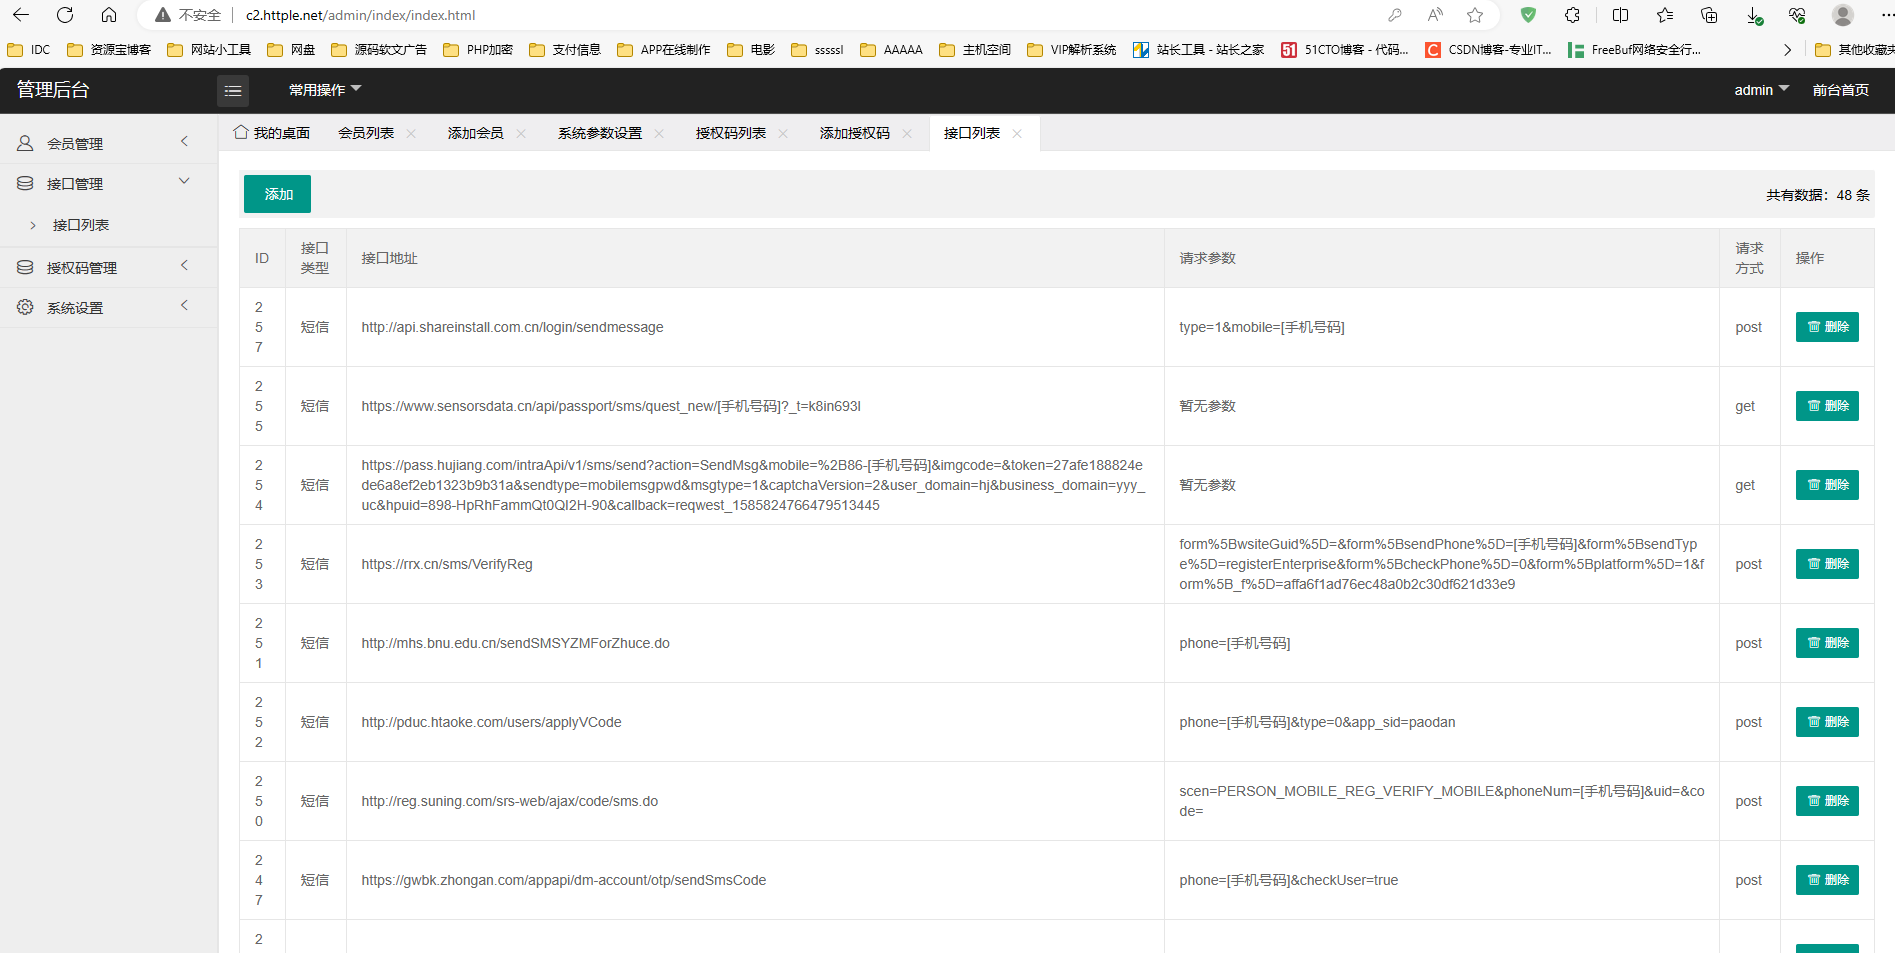This screenshot has width=1895, height=953.
Task: Select 接口列表 in the sidebar tree
Action: [x=81, y=225]
